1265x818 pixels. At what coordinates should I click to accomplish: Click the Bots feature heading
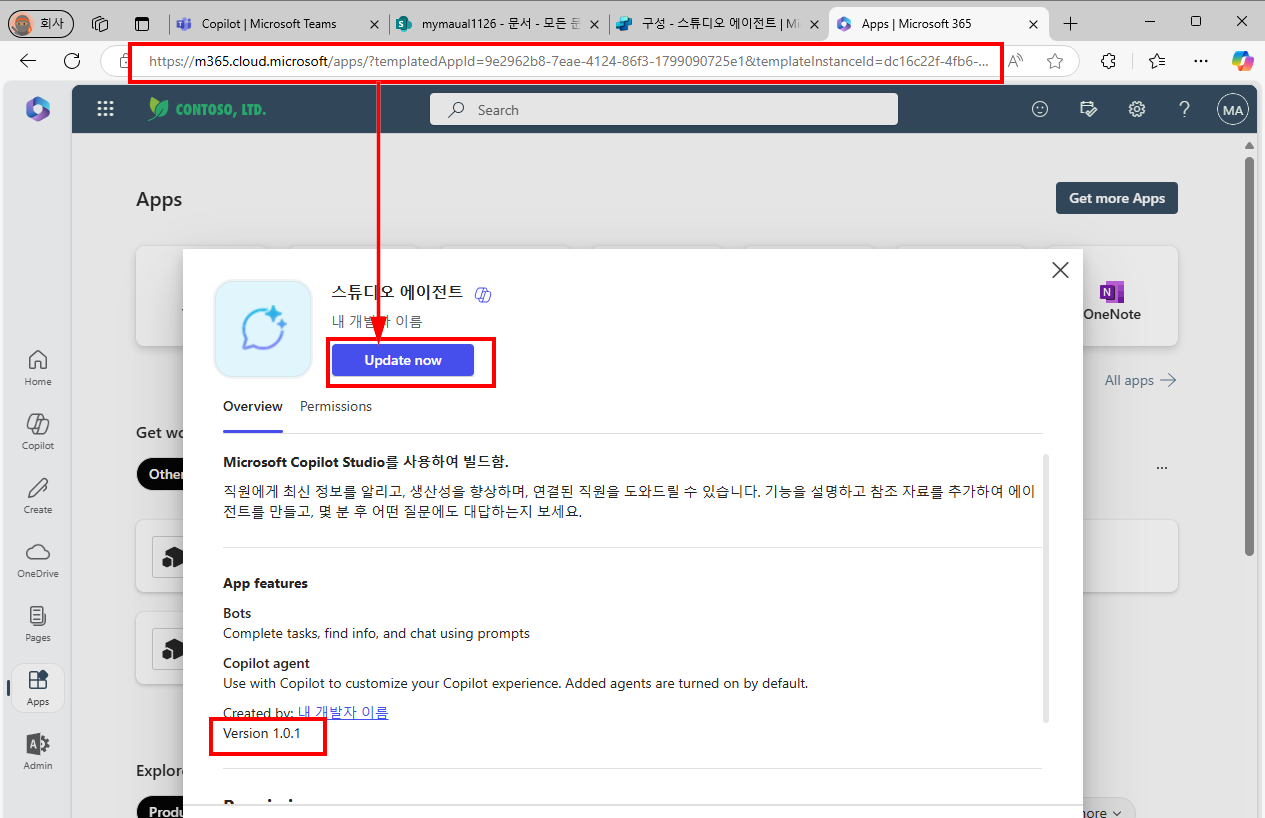pos(237,613)
